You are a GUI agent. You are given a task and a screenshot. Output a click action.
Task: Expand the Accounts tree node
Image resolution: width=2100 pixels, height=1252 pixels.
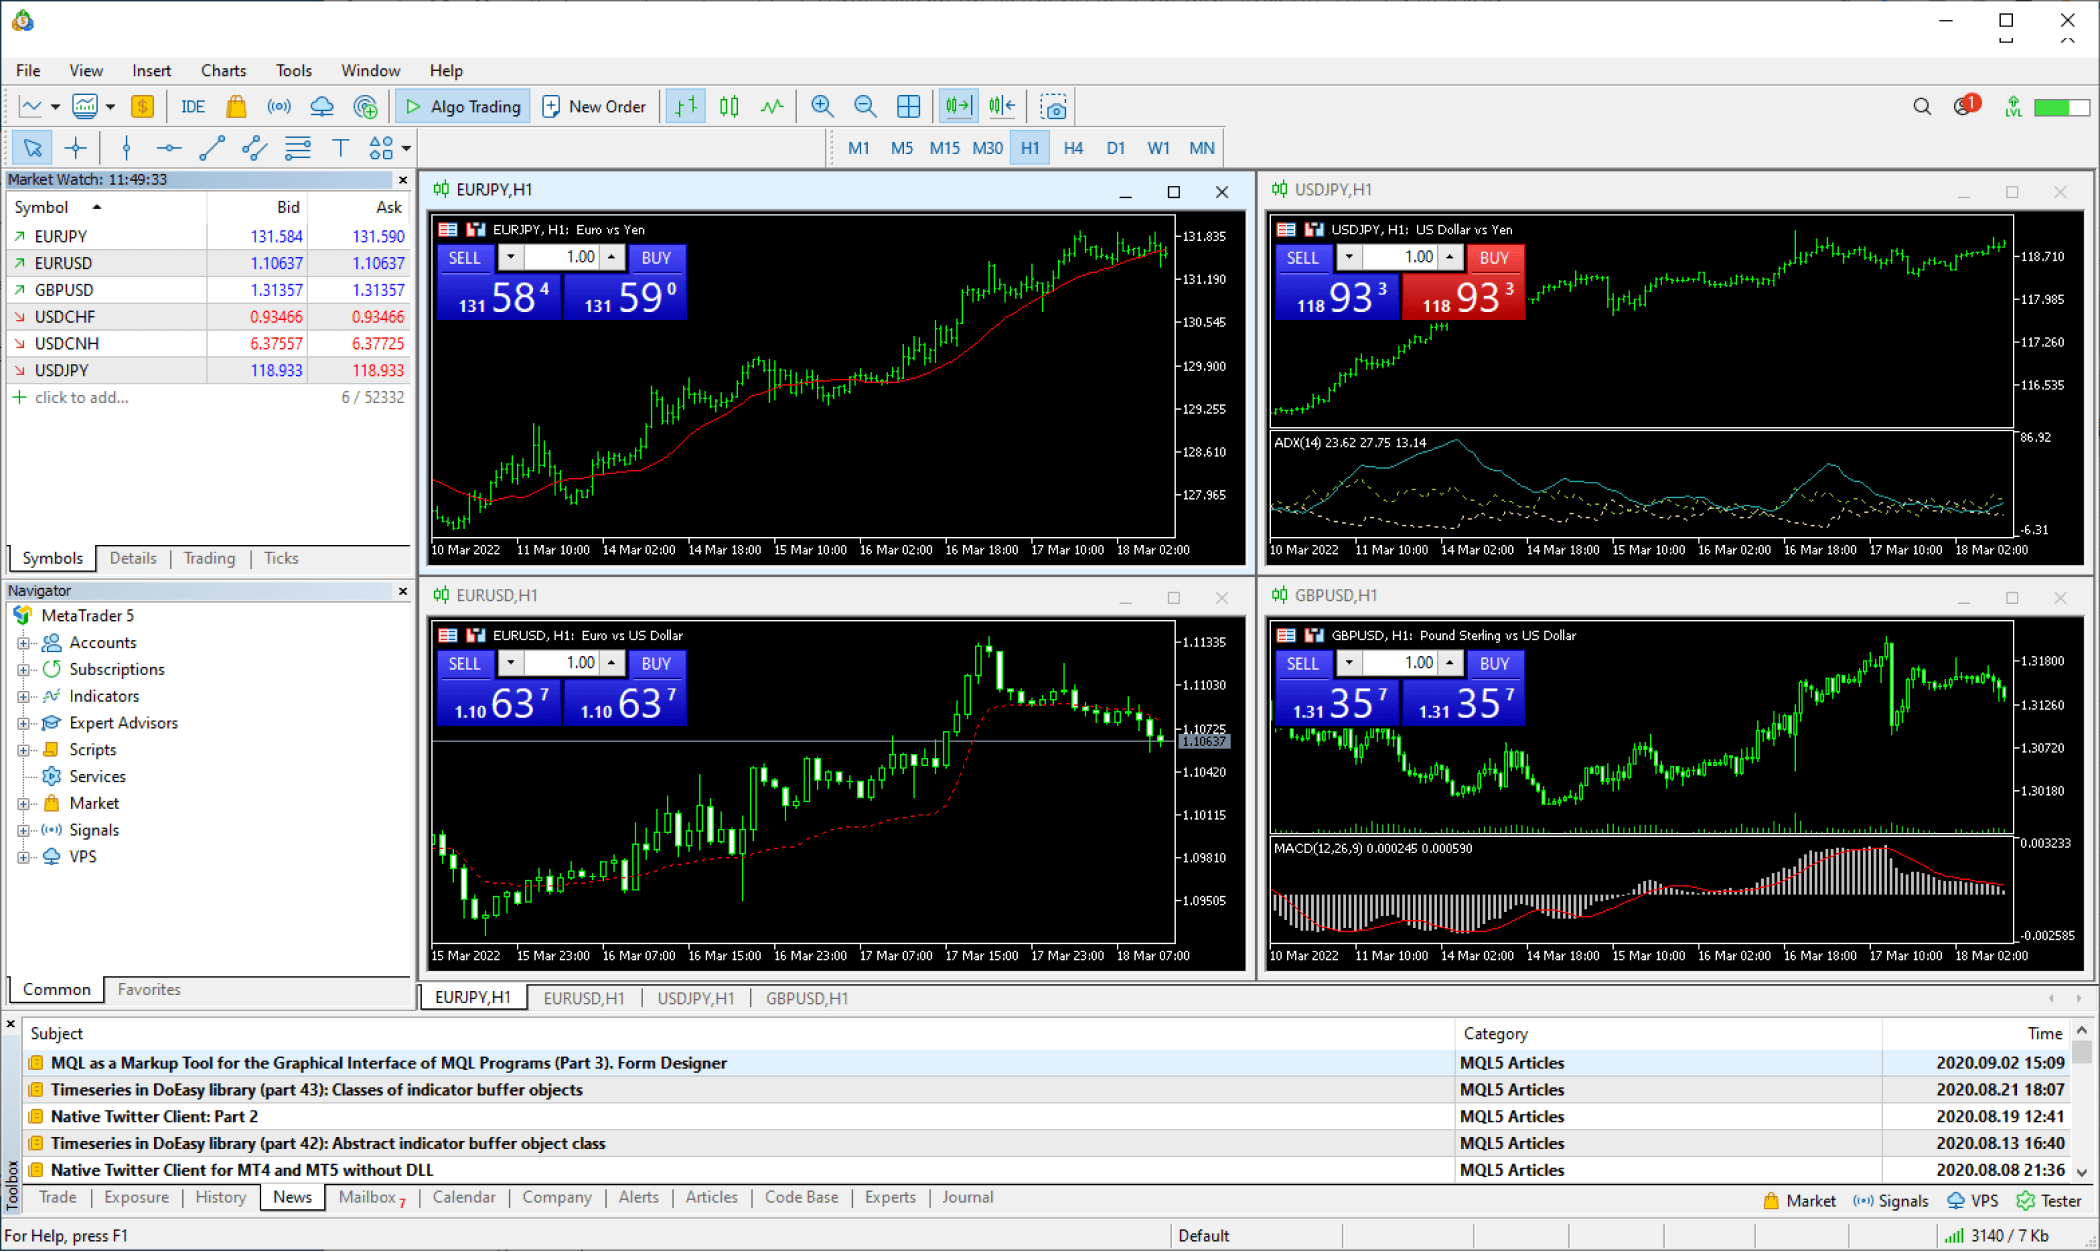[22, 643]
